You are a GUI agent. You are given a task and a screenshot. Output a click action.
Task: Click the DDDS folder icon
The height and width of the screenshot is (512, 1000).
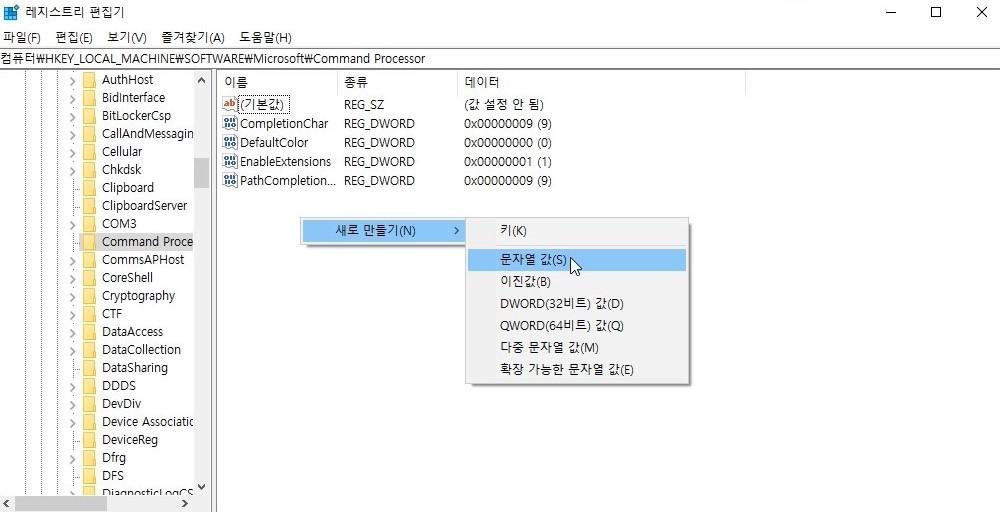tap(89, 386)
